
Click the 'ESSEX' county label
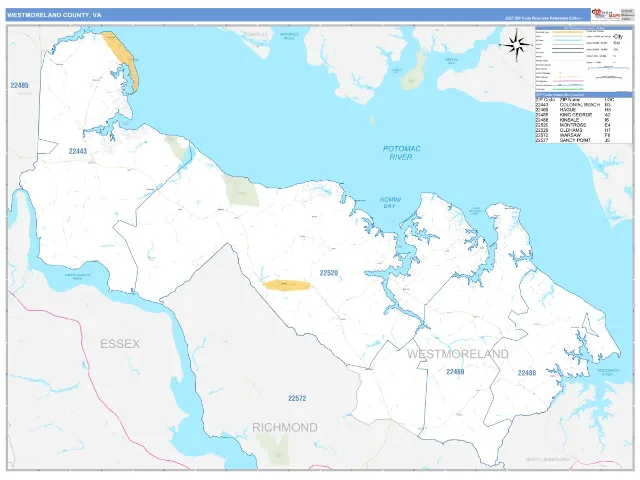pyautogui.click(x=120, y=344)
